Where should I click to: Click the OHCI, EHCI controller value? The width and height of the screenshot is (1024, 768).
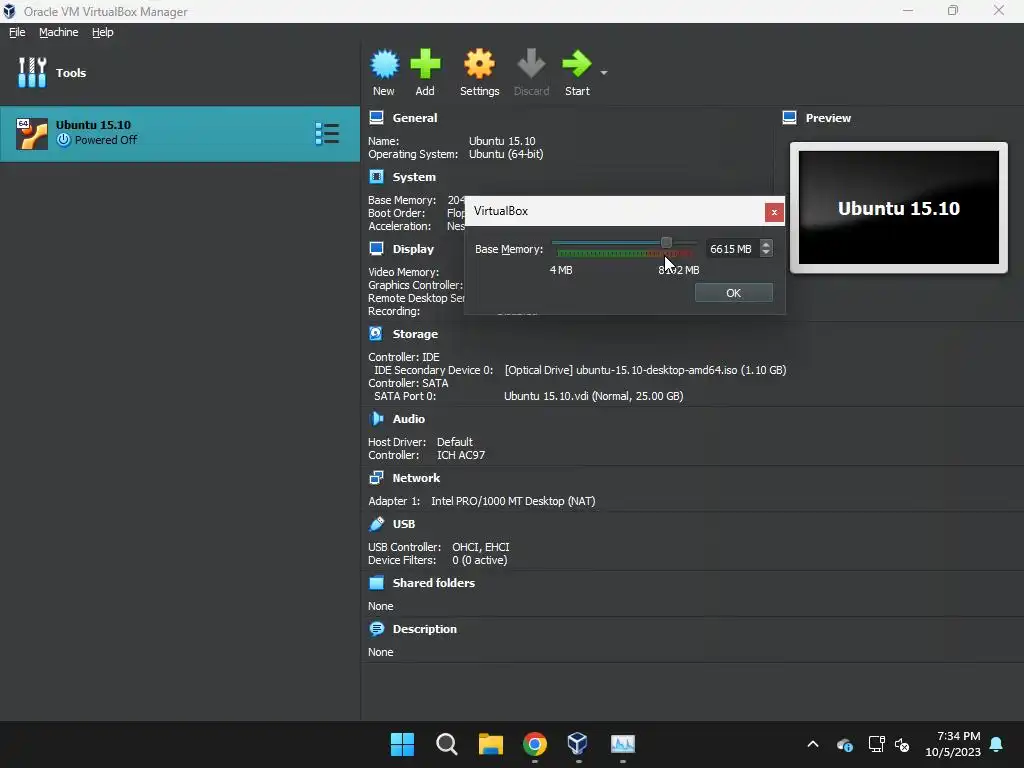[x=481, y=547]
